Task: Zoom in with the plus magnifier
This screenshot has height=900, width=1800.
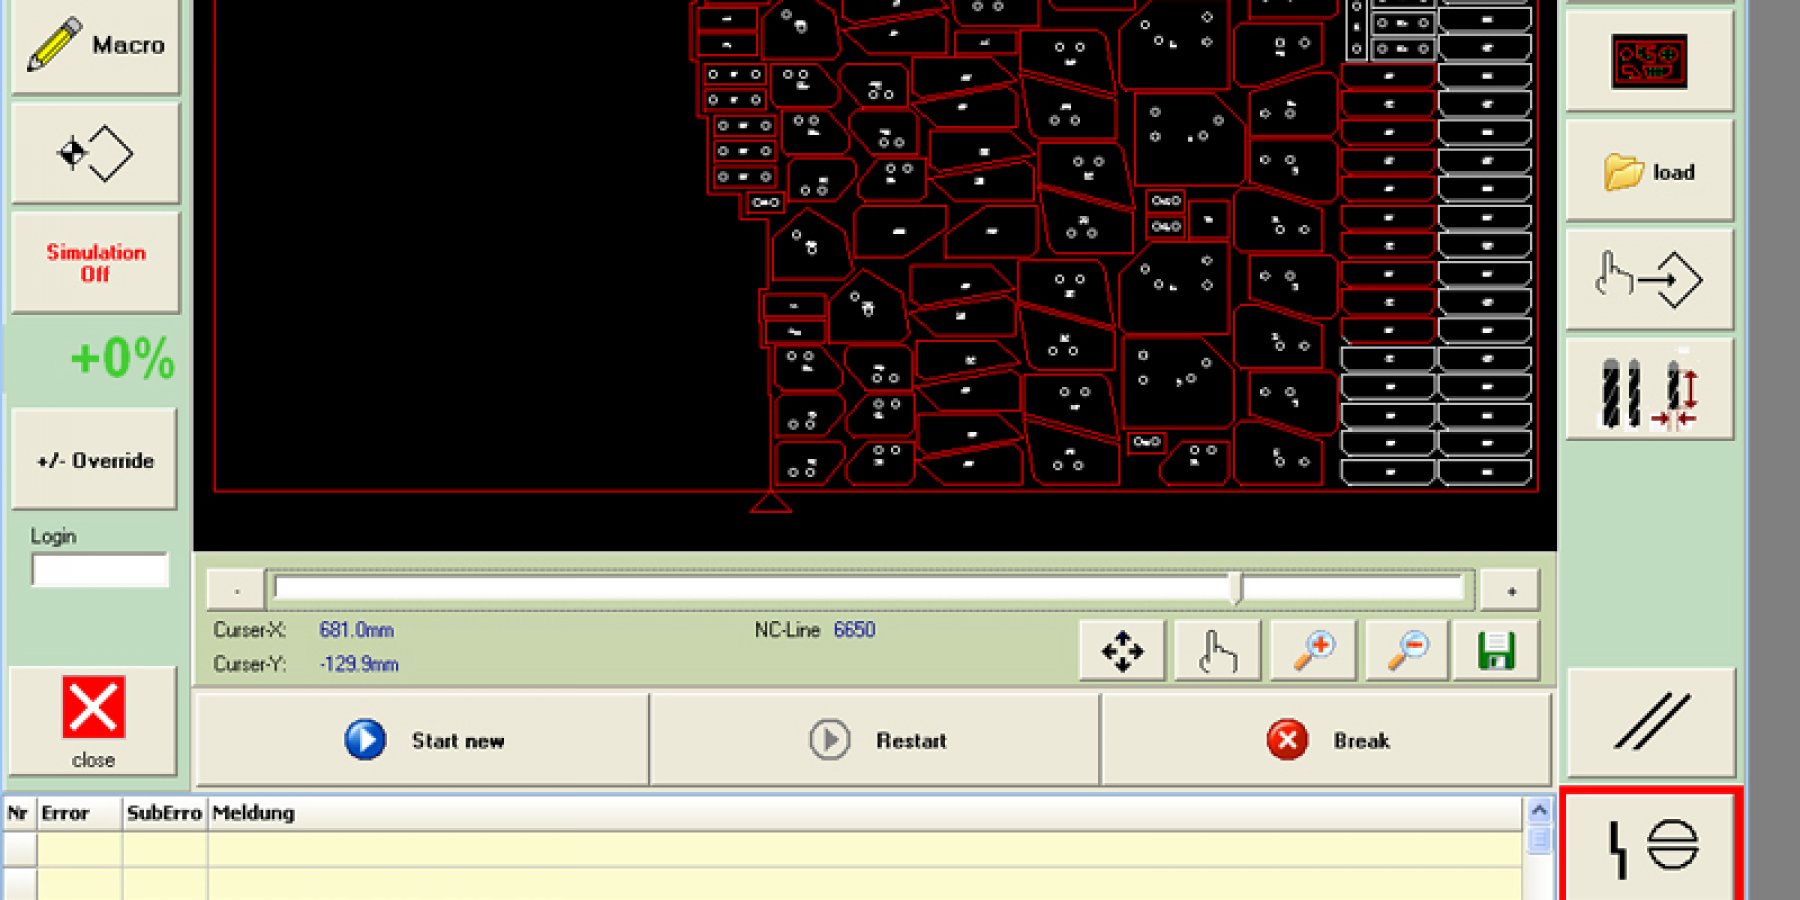Action: tap(1313, 651)
